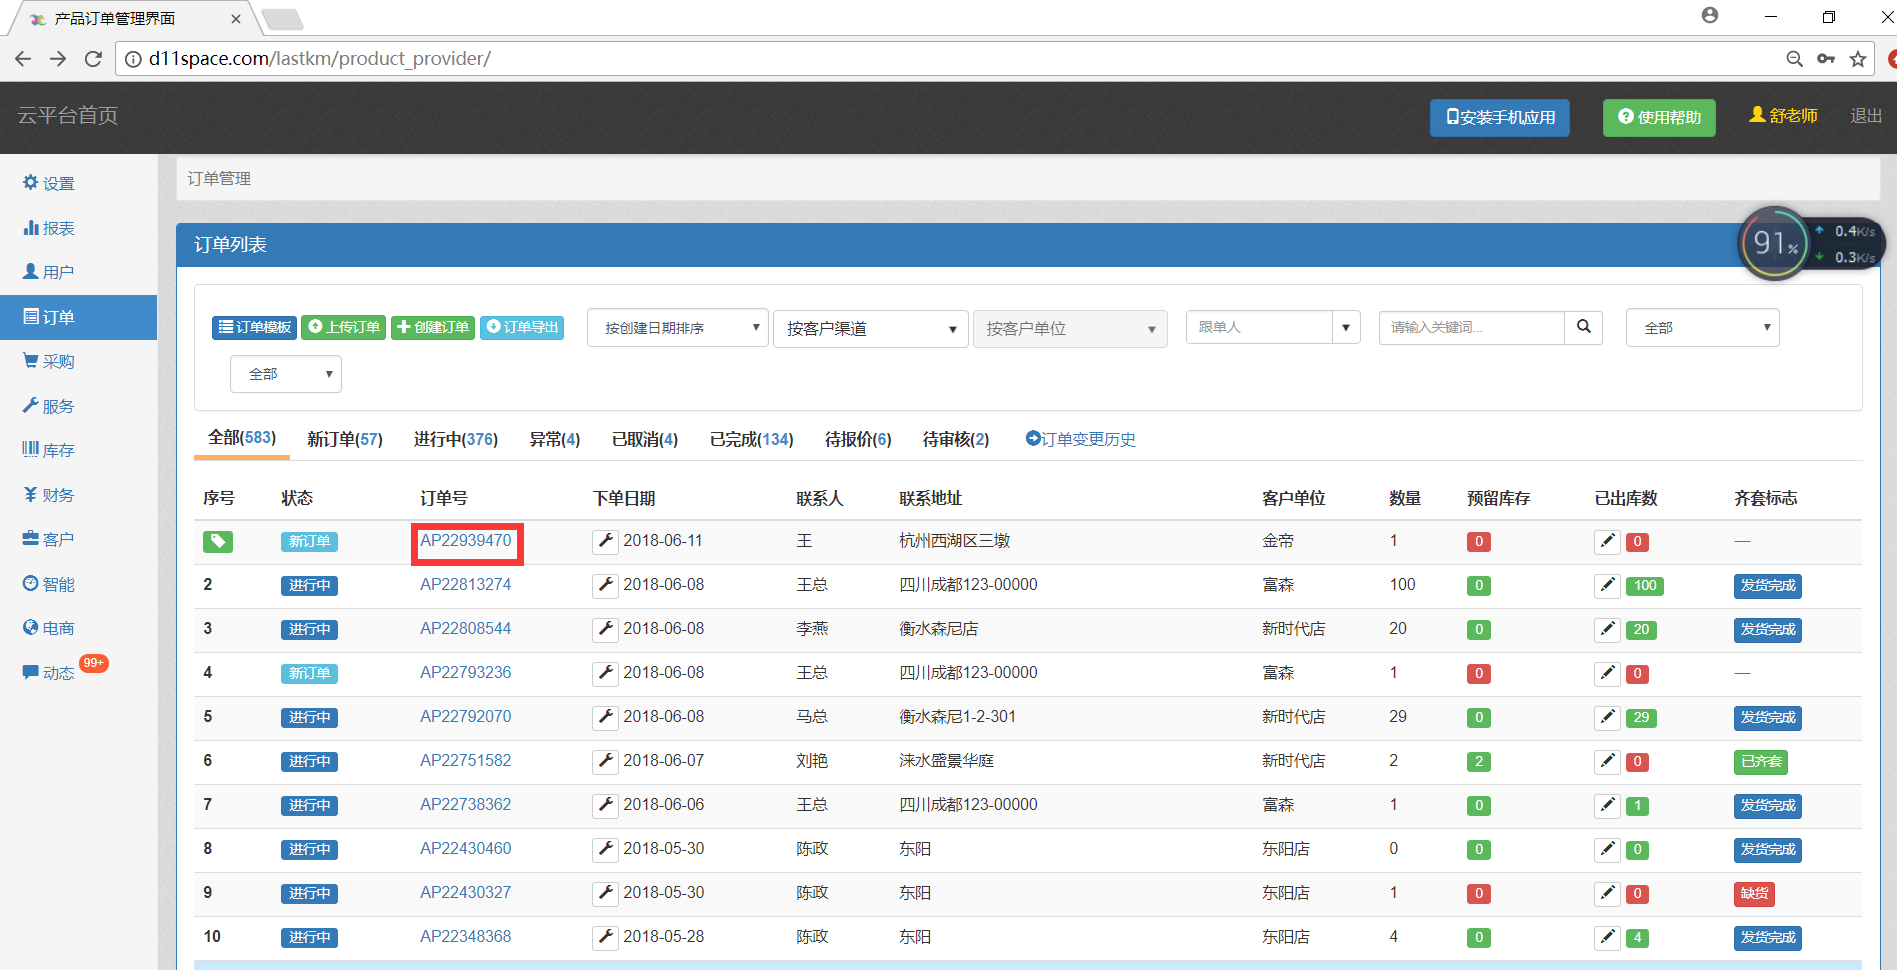
Task: Click the green tag icon in first row
Action: (x=218, y=541)
